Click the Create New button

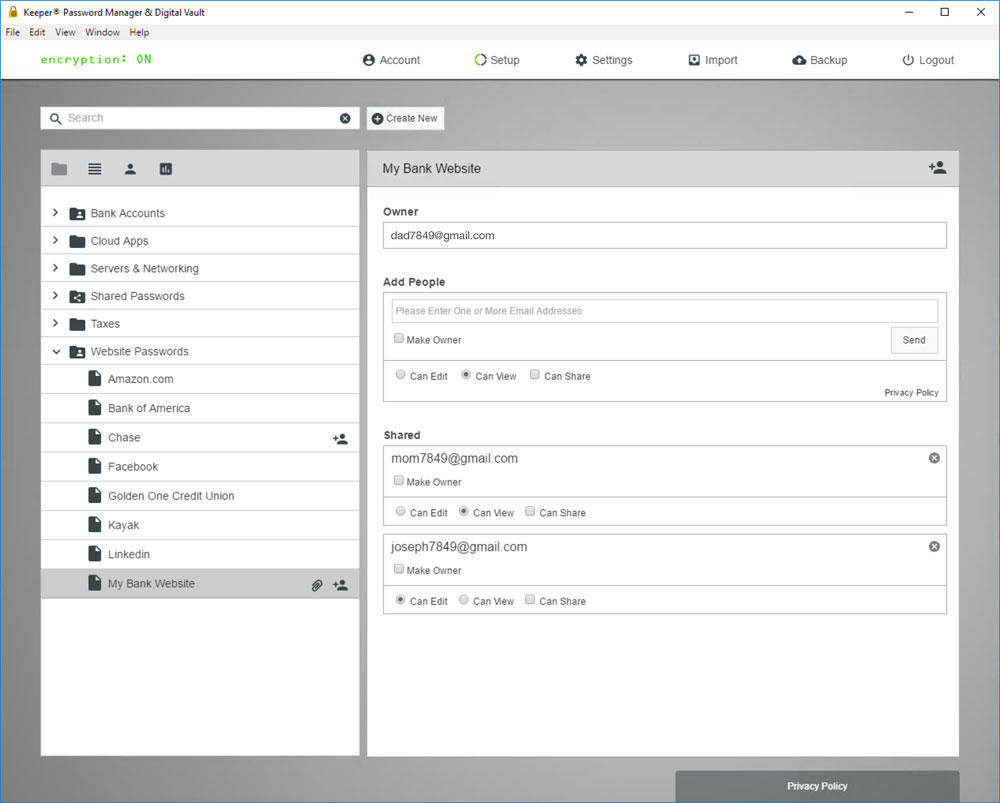405,119
